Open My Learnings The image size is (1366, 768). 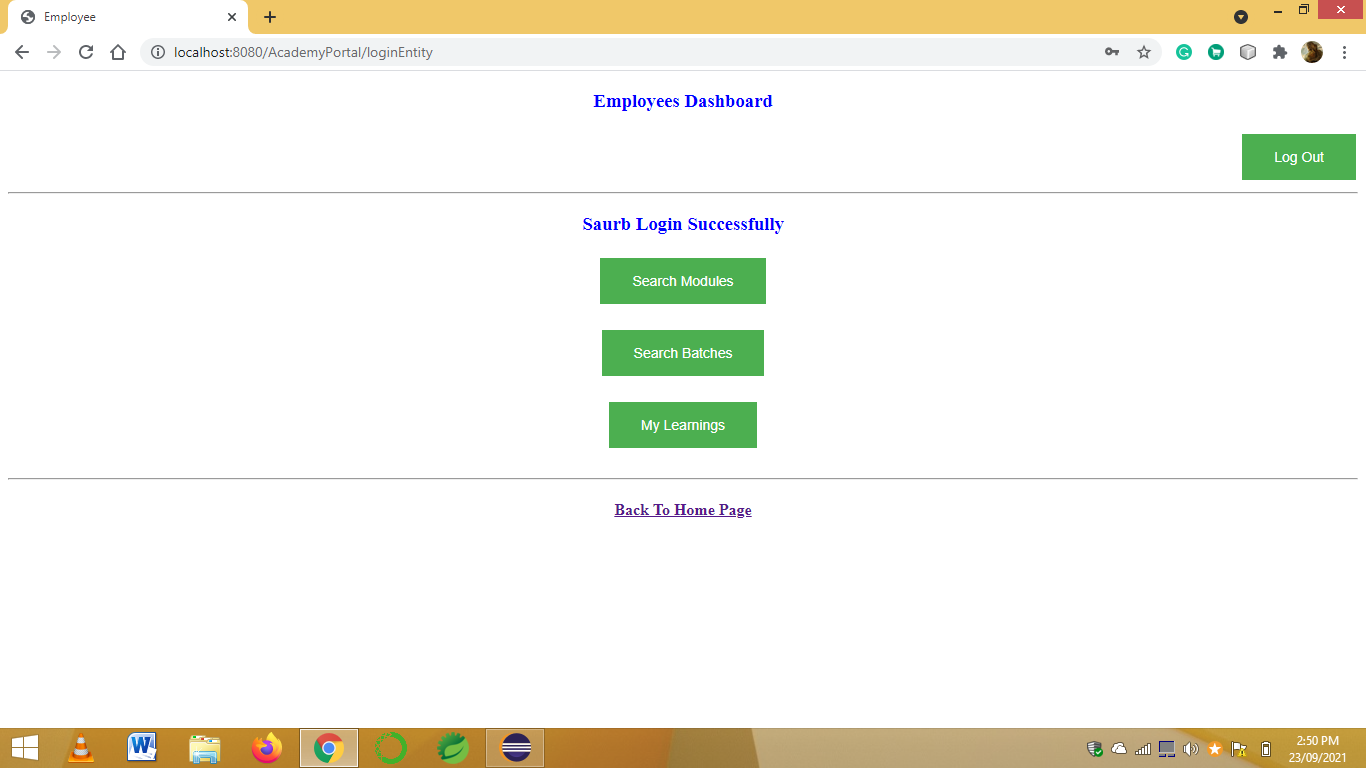coord(683,425)
